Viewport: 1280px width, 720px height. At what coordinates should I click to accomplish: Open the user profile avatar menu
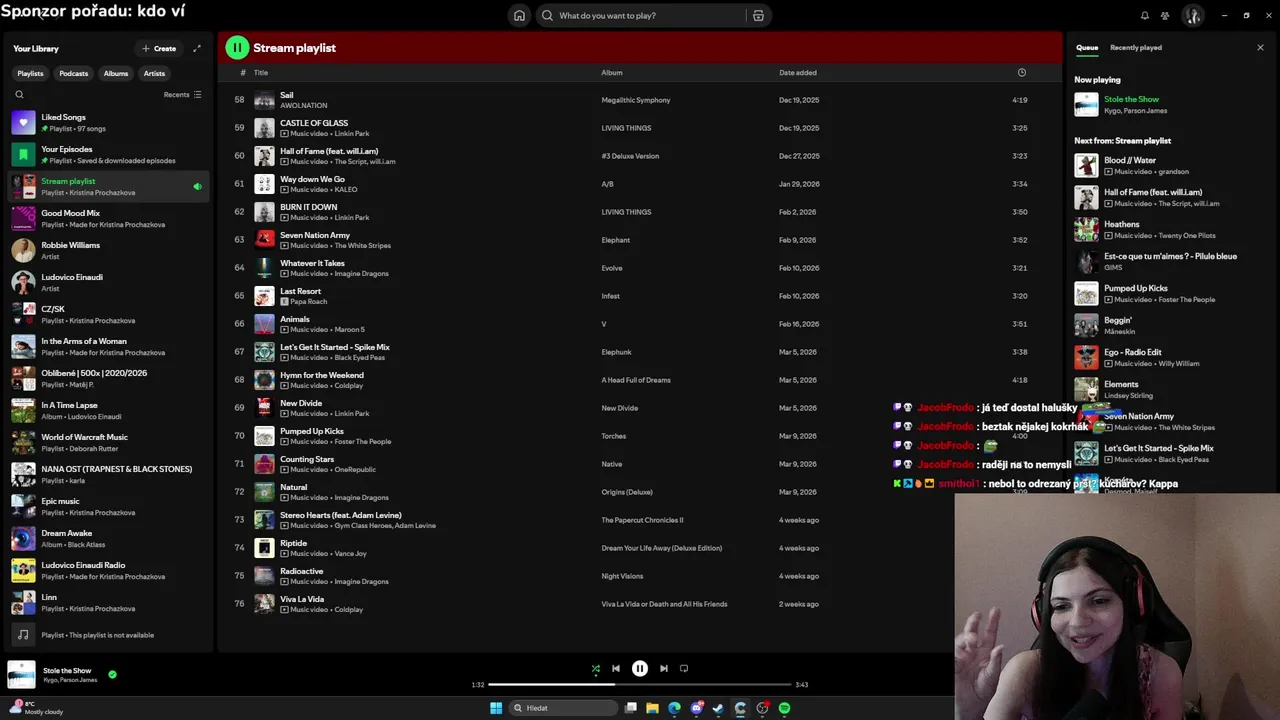pyautogui.click(x=1192, y=15)
